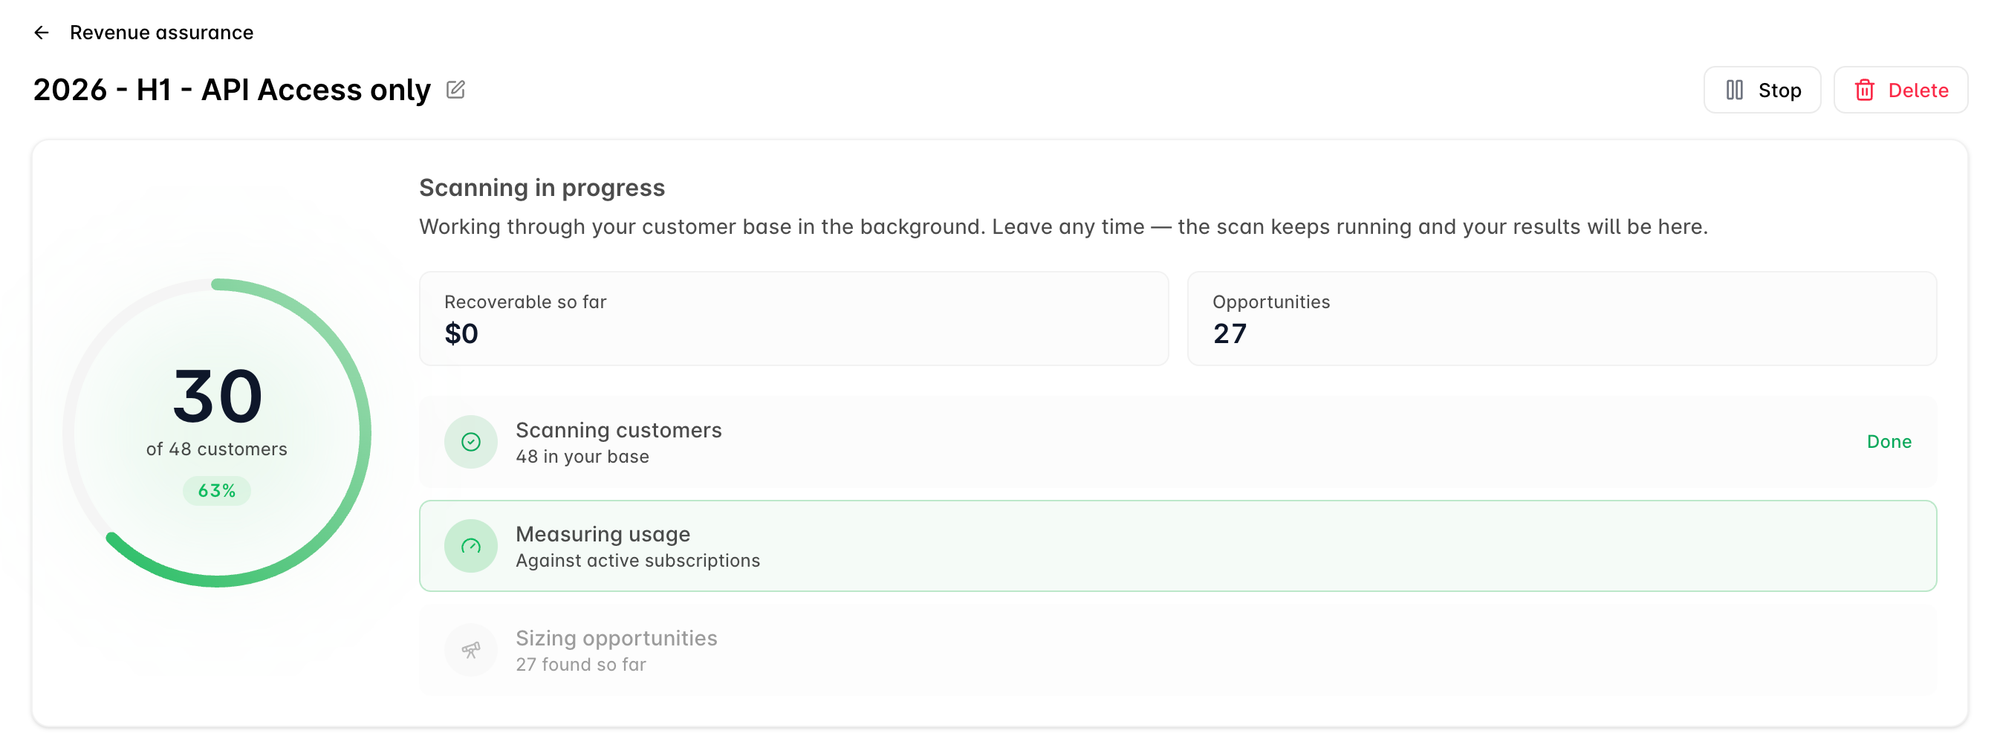The height and width of the screenshot is (756, 2000).
Task: Click the green Done status label
Action: pyautogui.click(x=1889, y=442)
